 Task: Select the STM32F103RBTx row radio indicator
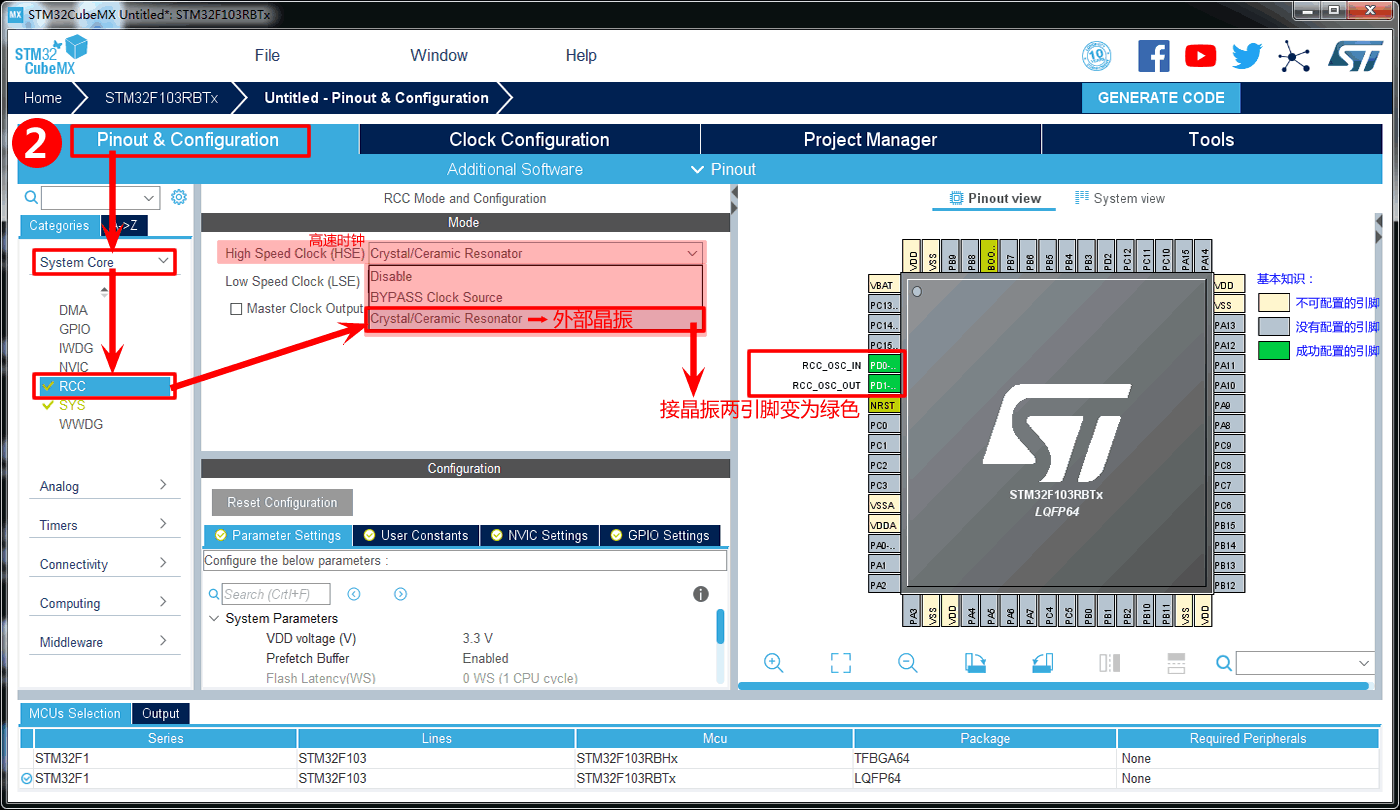pos(26,778)
